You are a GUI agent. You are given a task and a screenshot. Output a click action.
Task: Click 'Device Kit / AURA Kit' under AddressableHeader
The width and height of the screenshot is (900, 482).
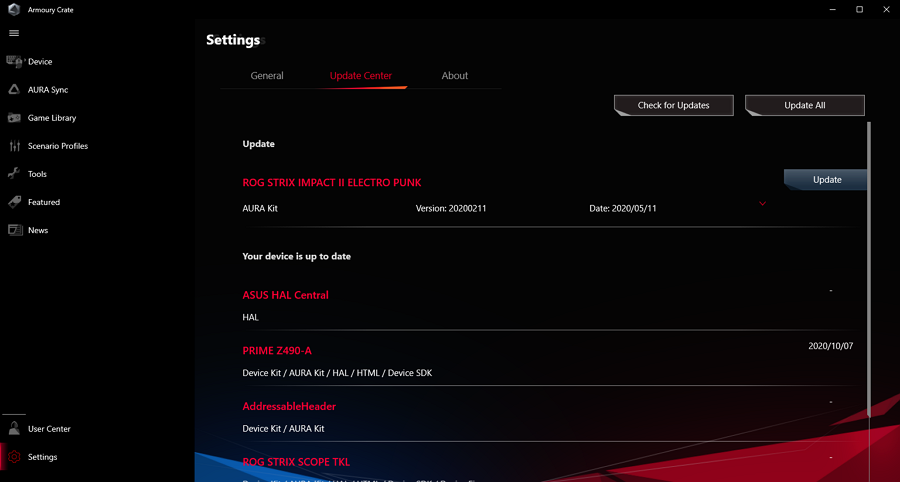pyautogui.click(x=284, y=429)
